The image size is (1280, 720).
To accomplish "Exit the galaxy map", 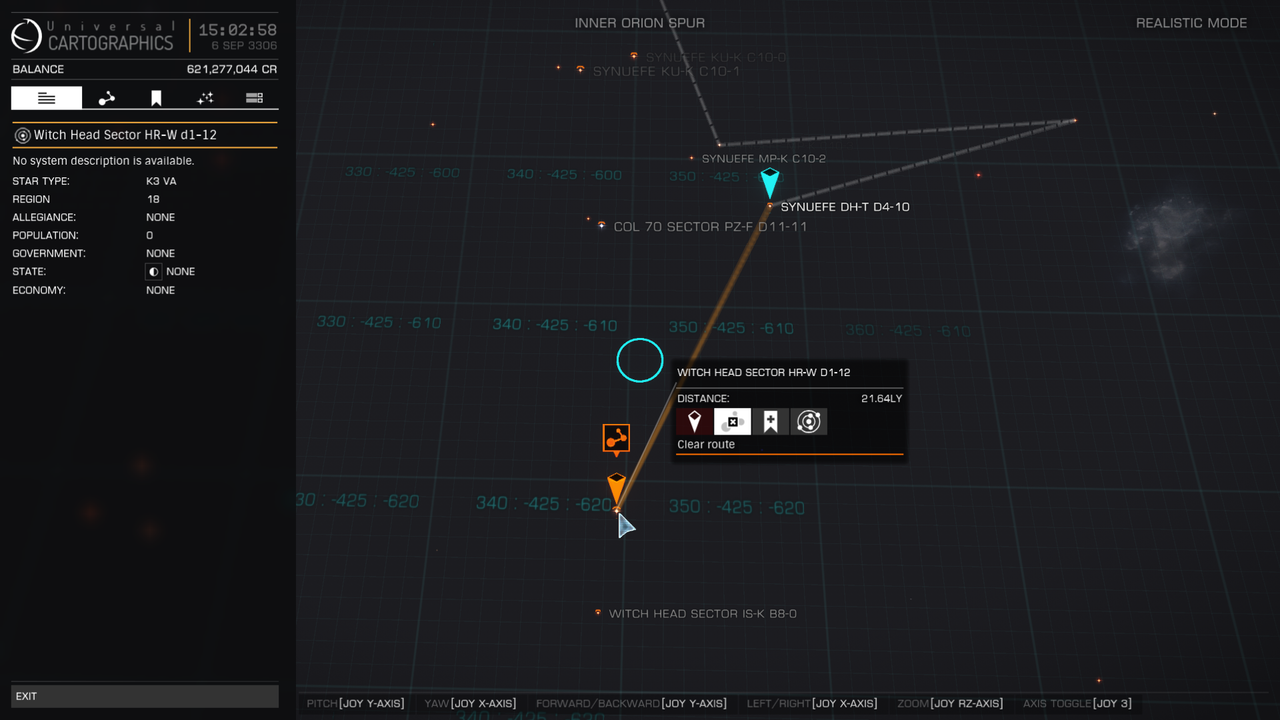I will tap(145, 696).
